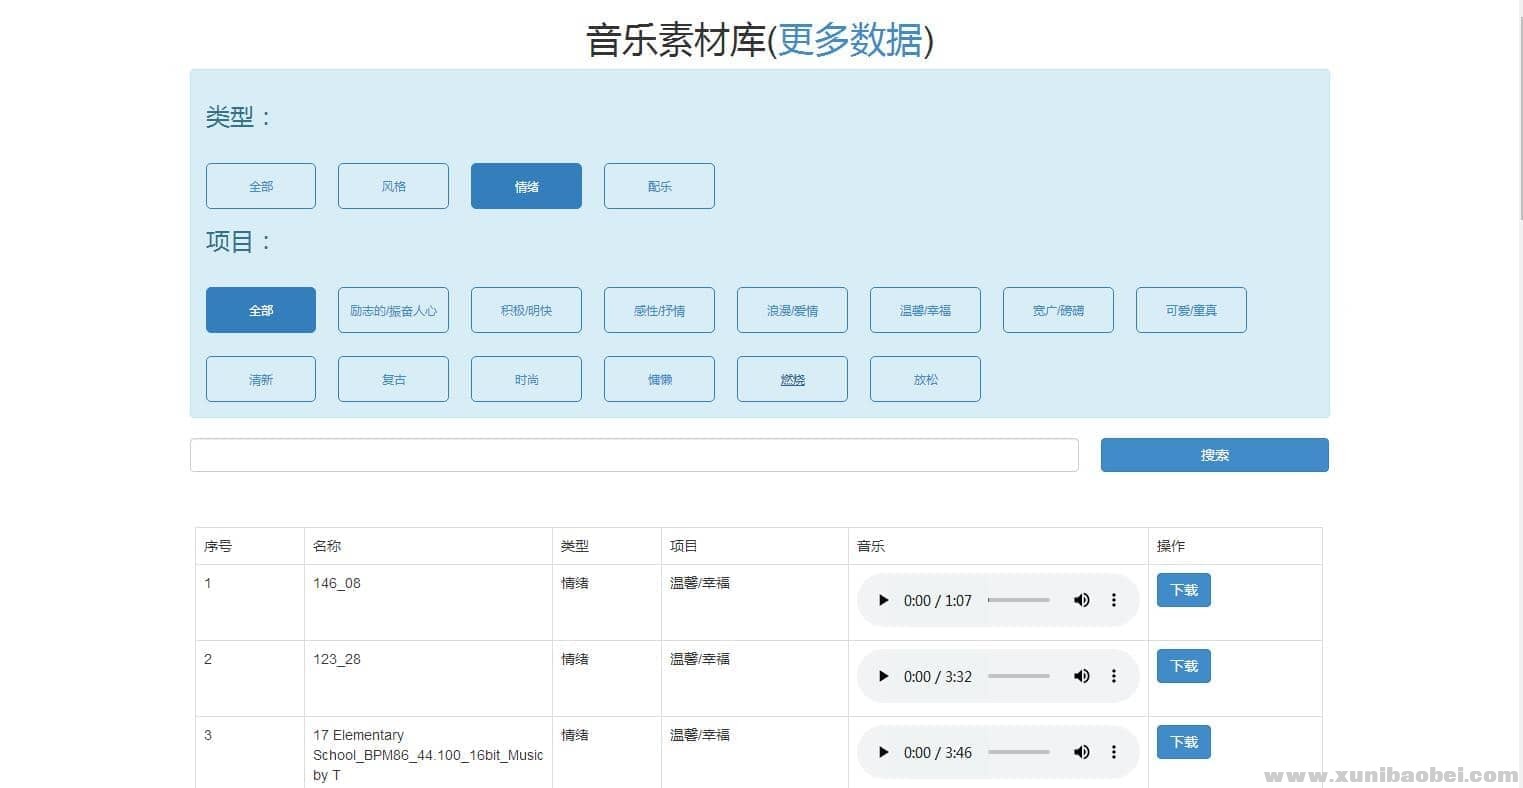
Task: Play the track 146_08
Action: pyautogui.click(x=883, y=600)
